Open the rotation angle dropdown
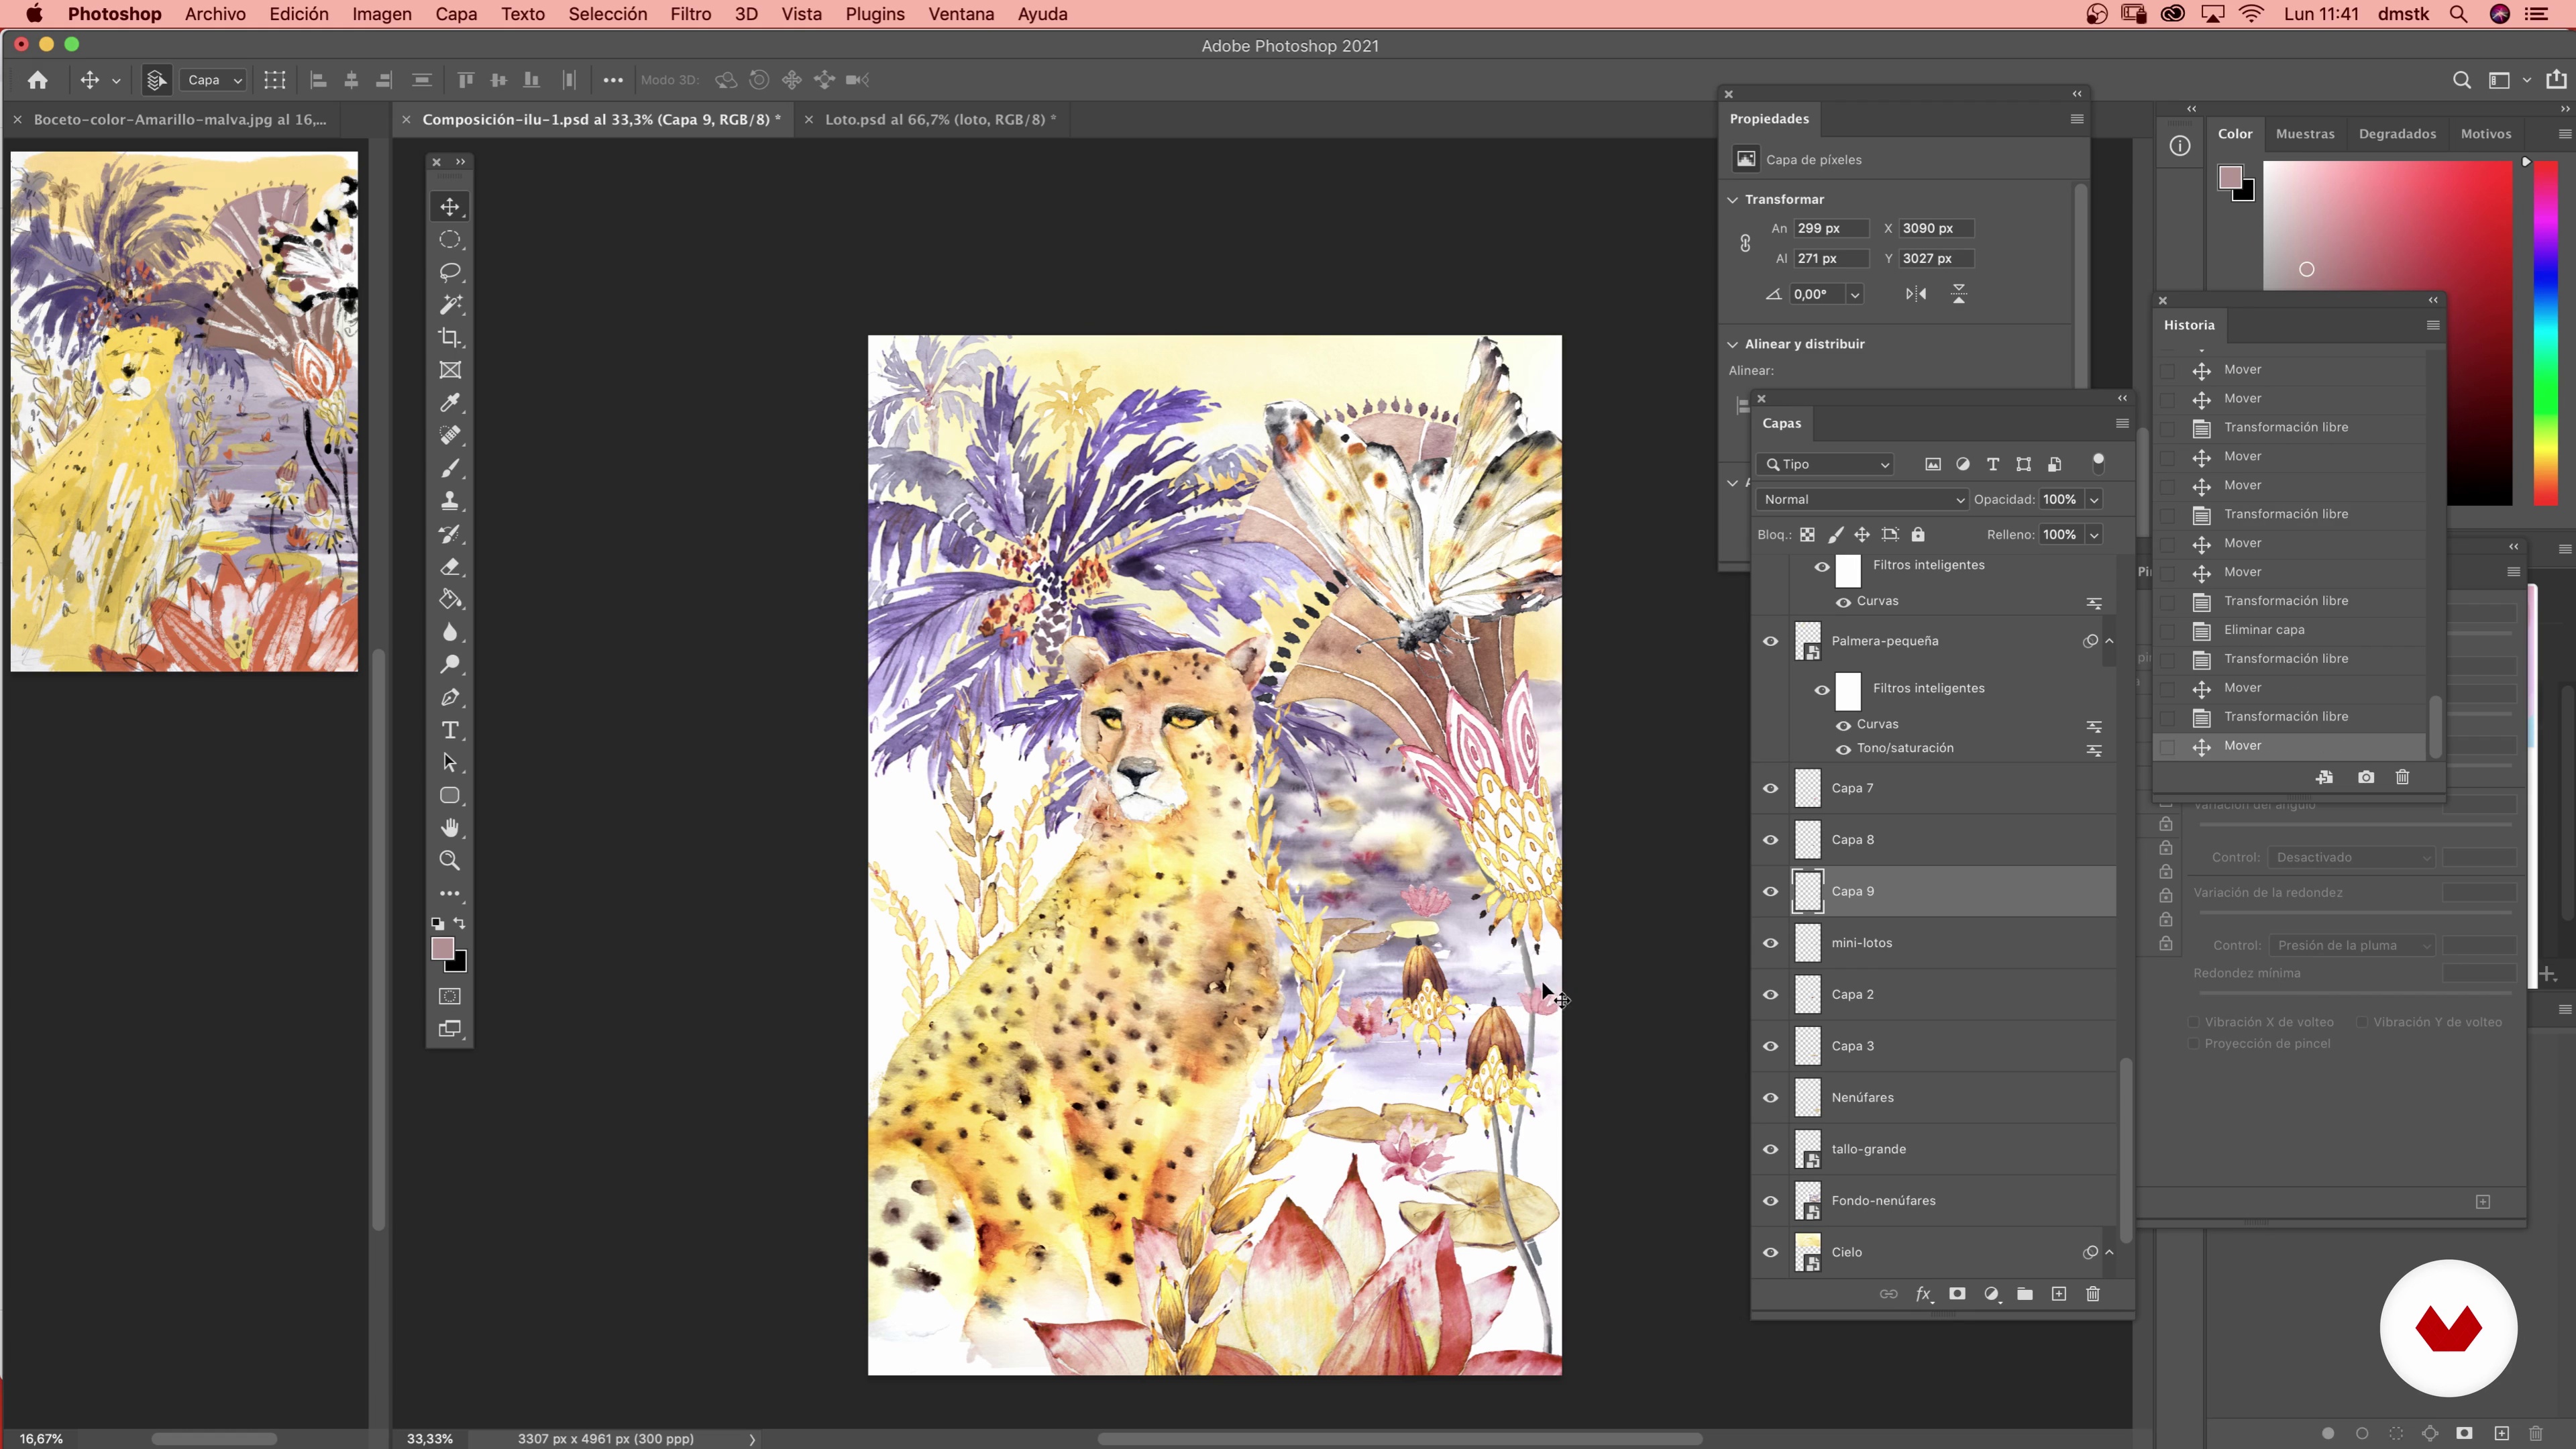Viewport: 2576px width, 1449px height. (1855, 294)
